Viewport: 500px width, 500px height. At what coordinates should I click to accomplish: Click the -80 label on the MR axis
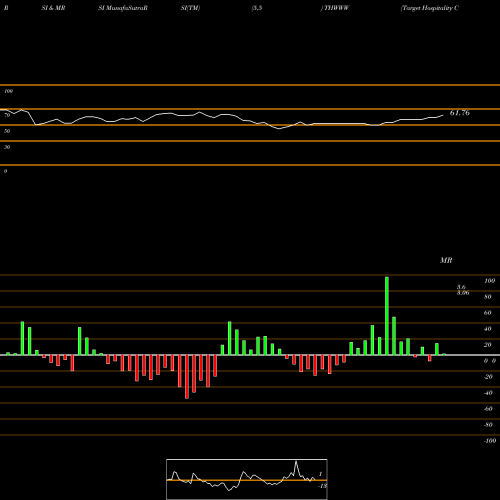(488, 425)
